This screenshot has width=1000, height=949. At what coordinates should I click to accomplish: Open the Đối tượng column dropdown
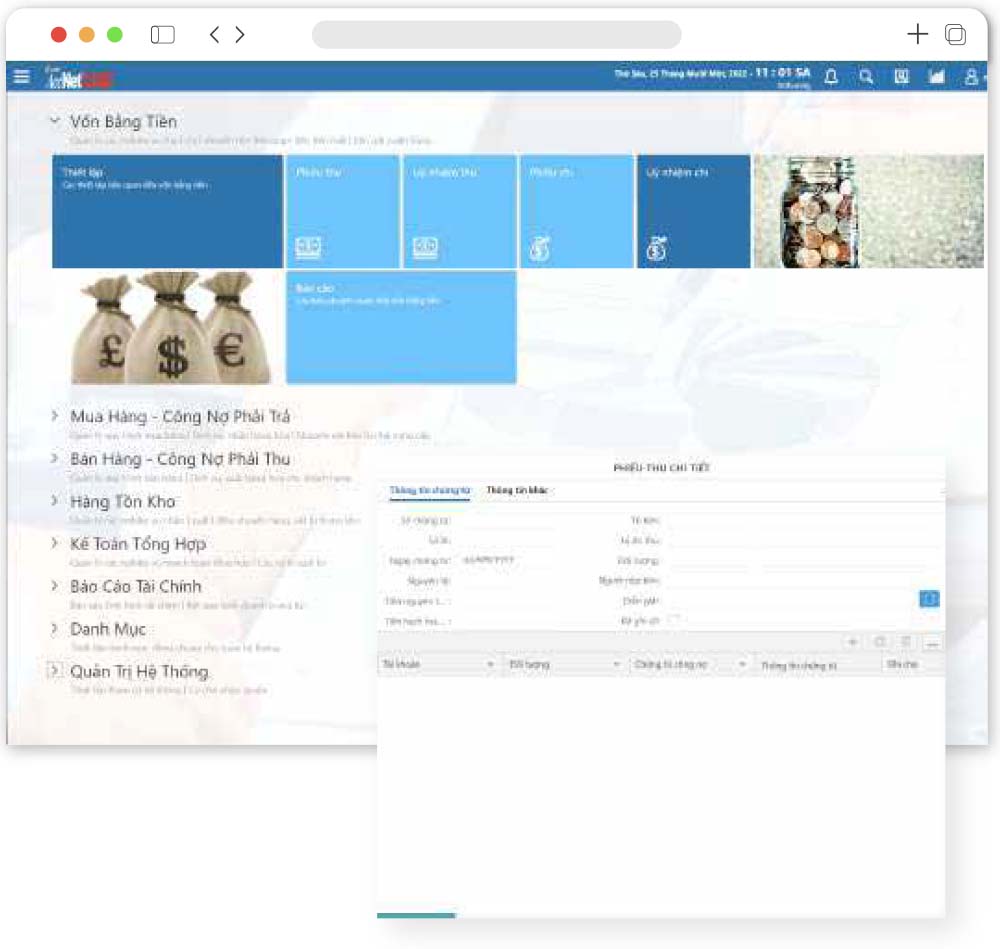coord(616,665)
